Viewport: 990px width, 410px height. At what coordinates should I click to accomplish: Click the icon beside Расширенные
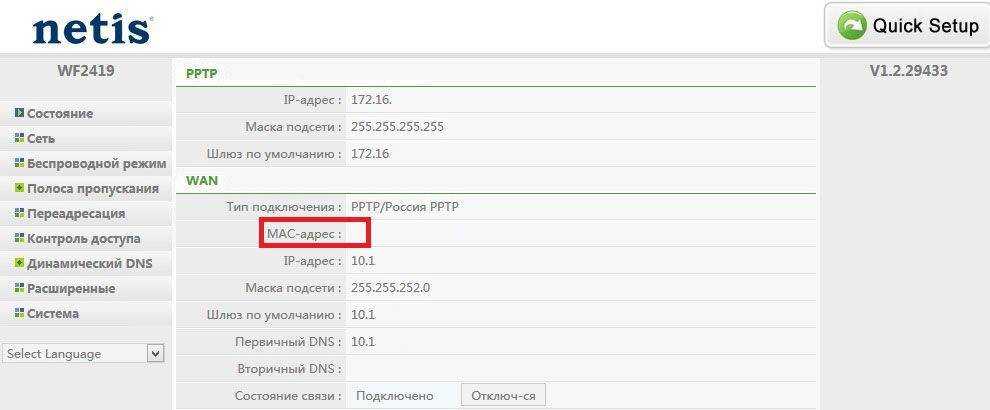(x=19, y=288)
